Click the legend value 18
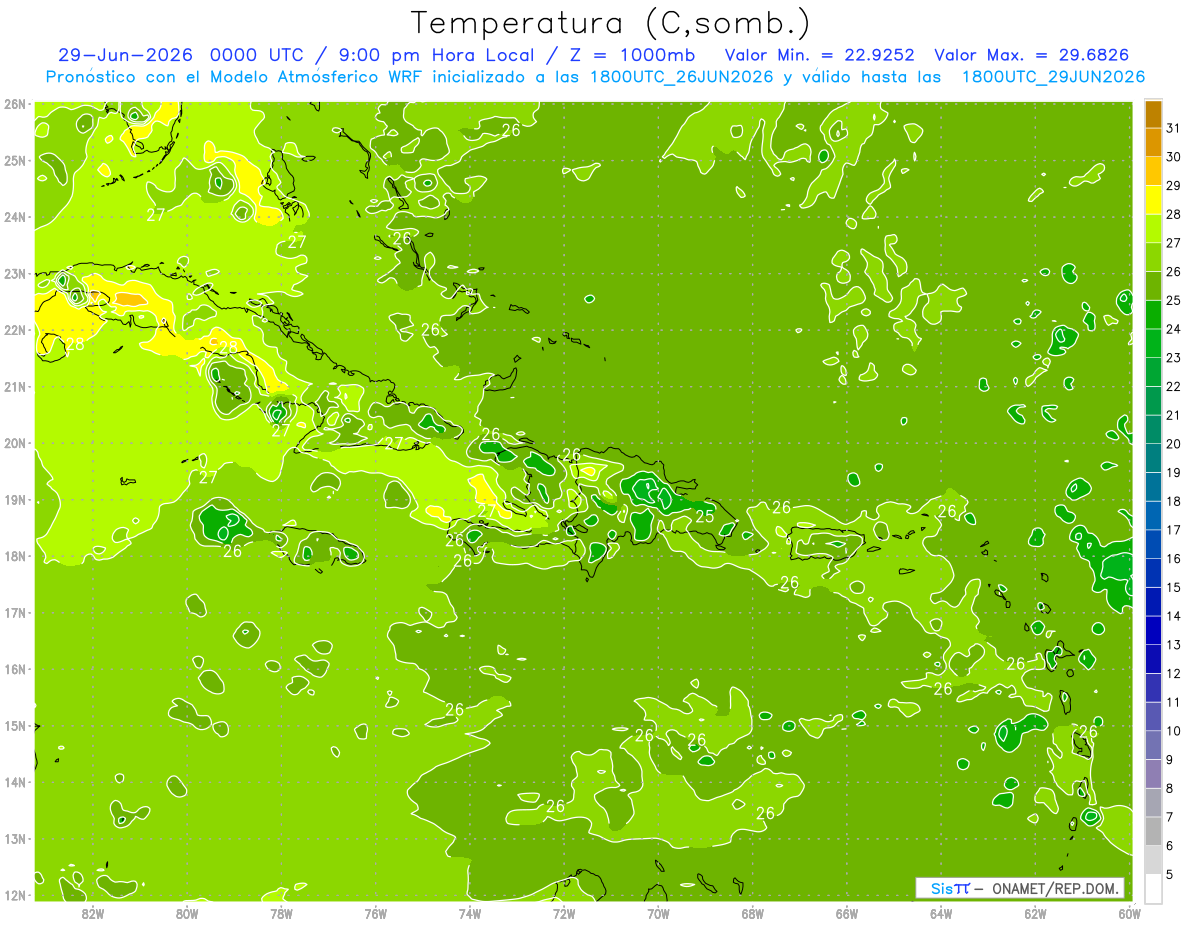Image resolution: width=1200 pixels, height=927 pixels. tap(1173, 501)
